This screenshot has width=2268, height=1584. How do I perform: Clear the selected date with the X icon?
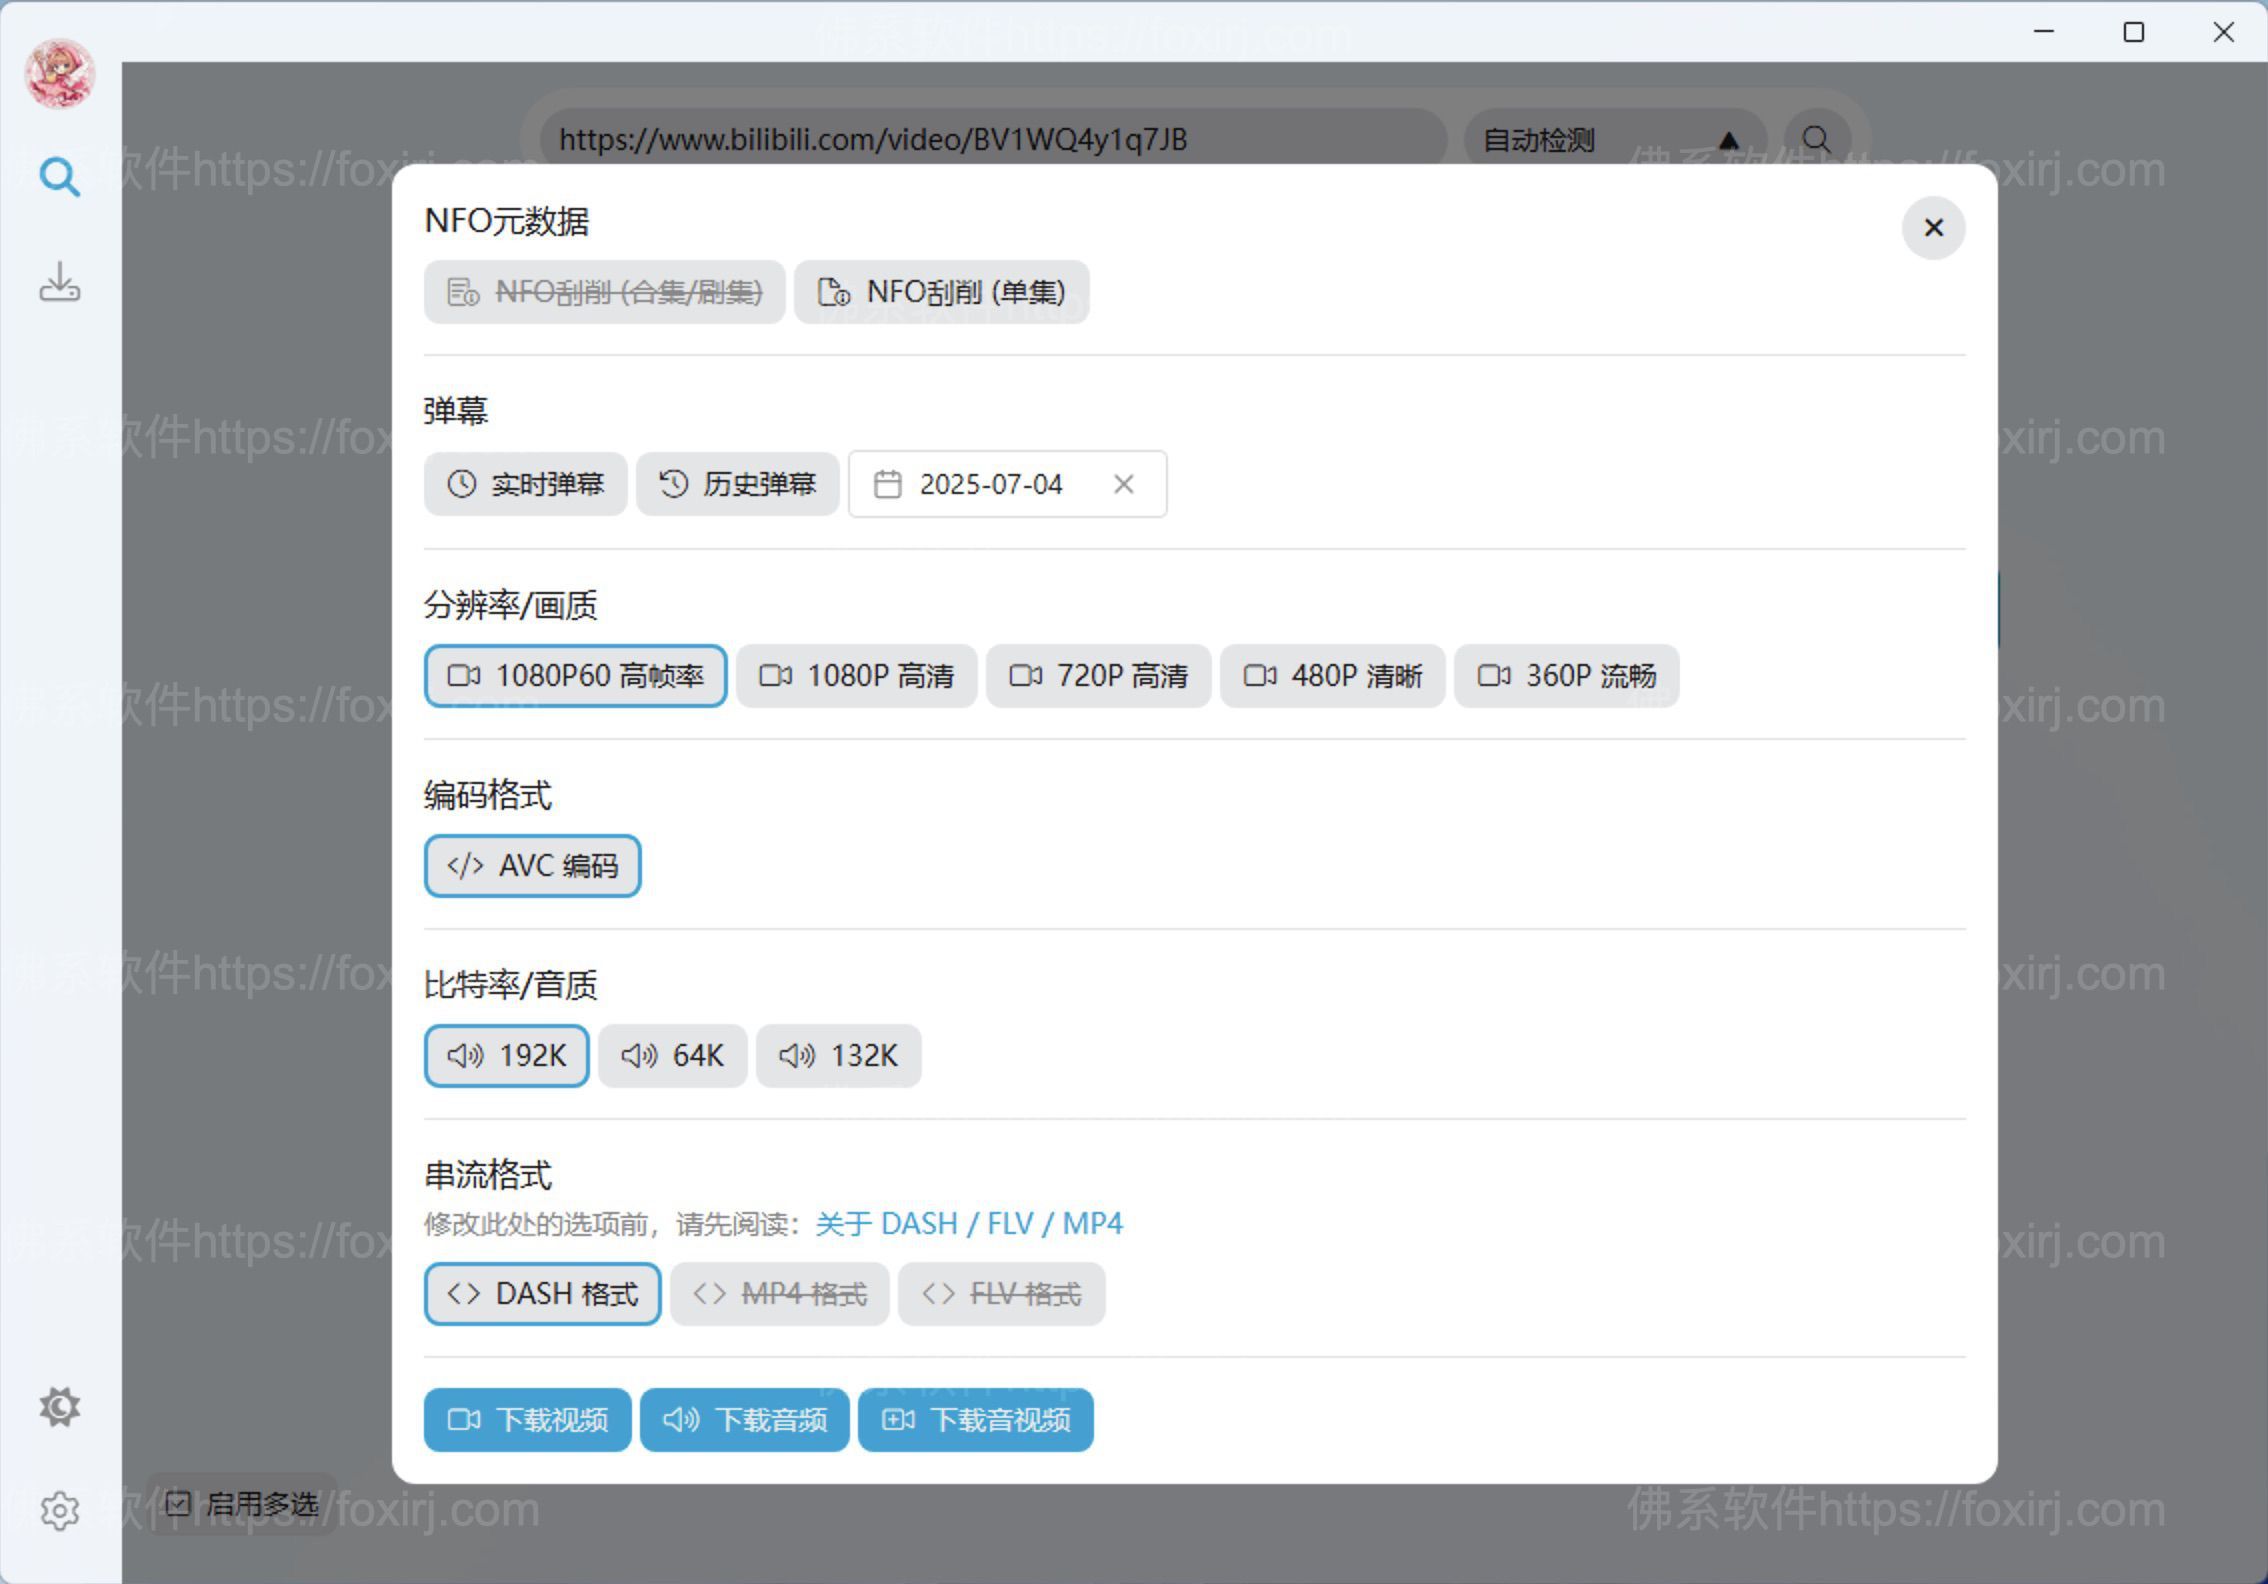pos(1124,484)
